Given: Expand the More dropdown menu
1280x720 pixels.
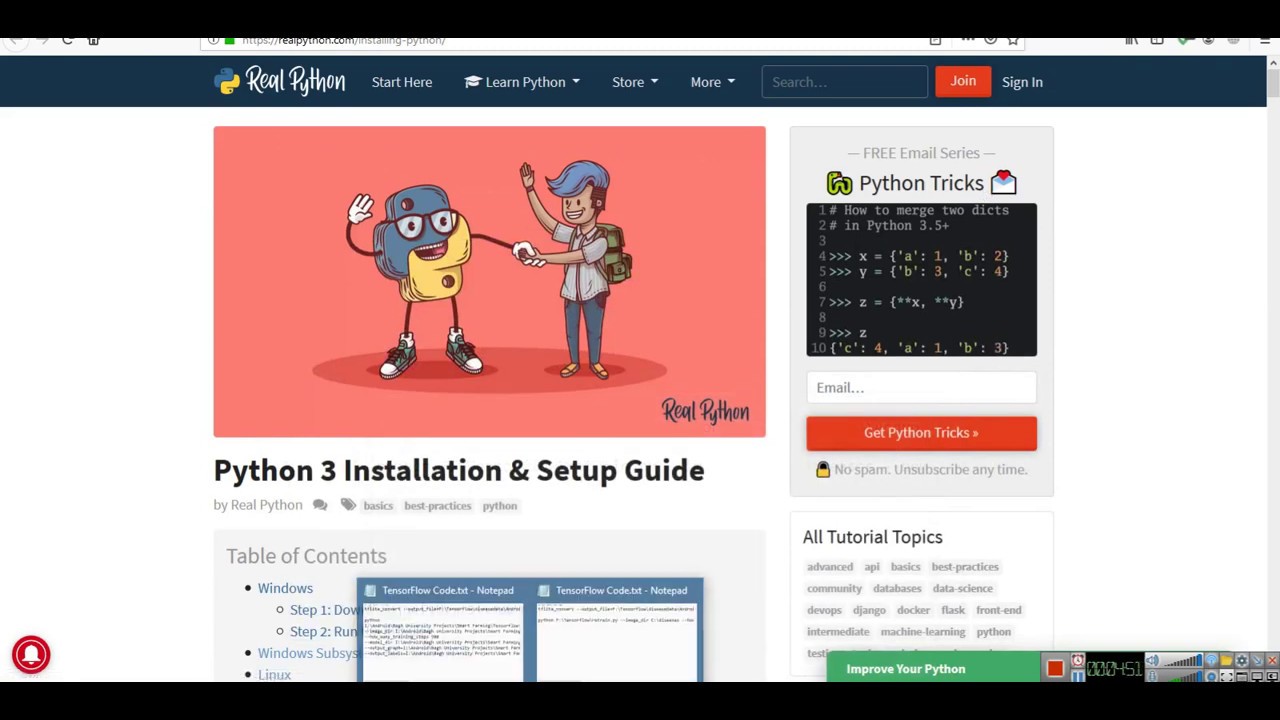Looking at the screenshot, I should (712, 82).
